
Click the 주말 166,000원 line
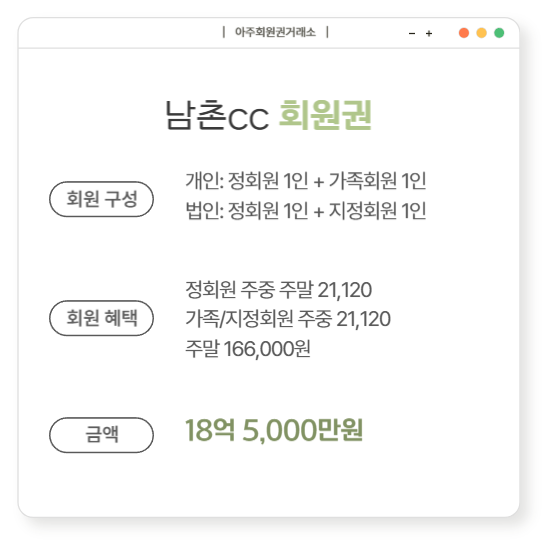(248, 349)
